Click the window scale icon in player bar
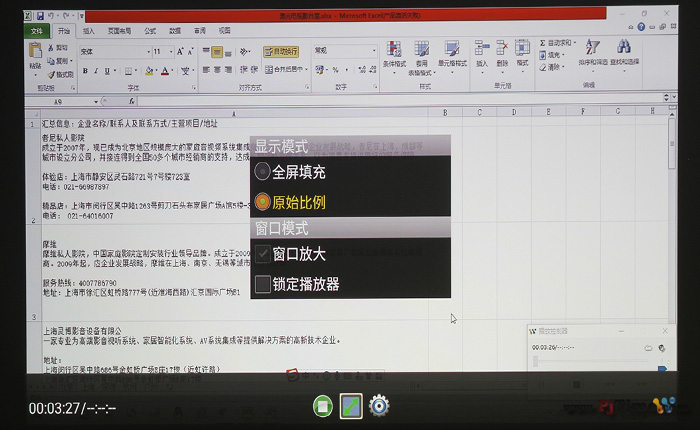700x430 pixels. point(350,405)
